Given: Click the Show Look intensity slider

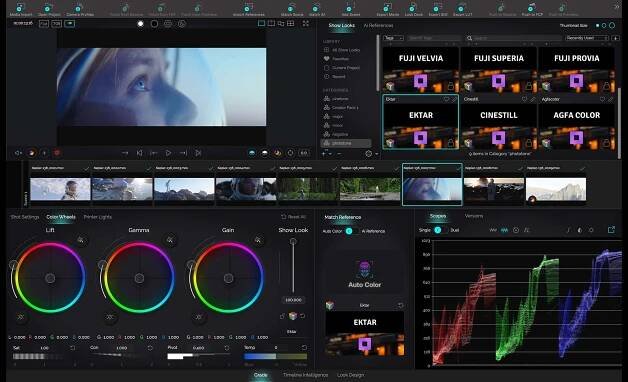Looking at the screenshot, I should pos(293,266).
